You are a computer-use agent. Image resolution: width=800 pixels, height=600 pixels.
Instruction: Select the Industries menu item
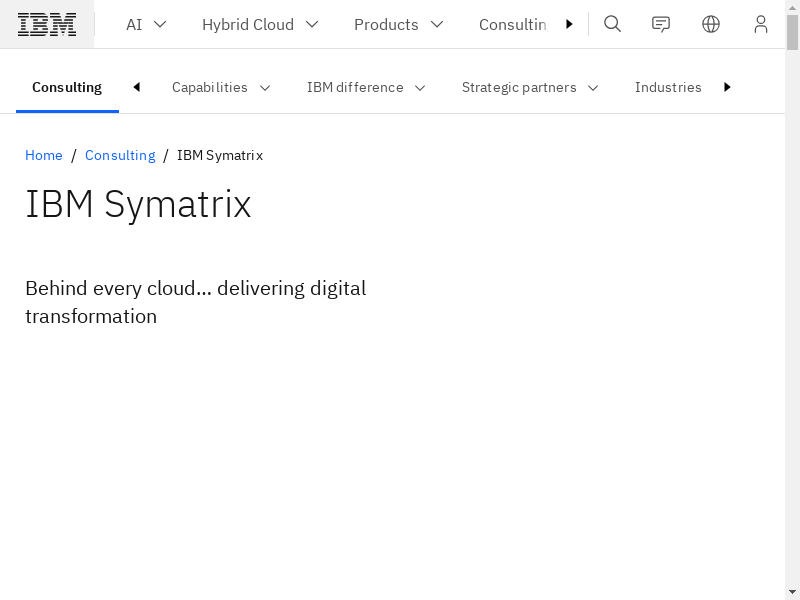click(668, 87)
